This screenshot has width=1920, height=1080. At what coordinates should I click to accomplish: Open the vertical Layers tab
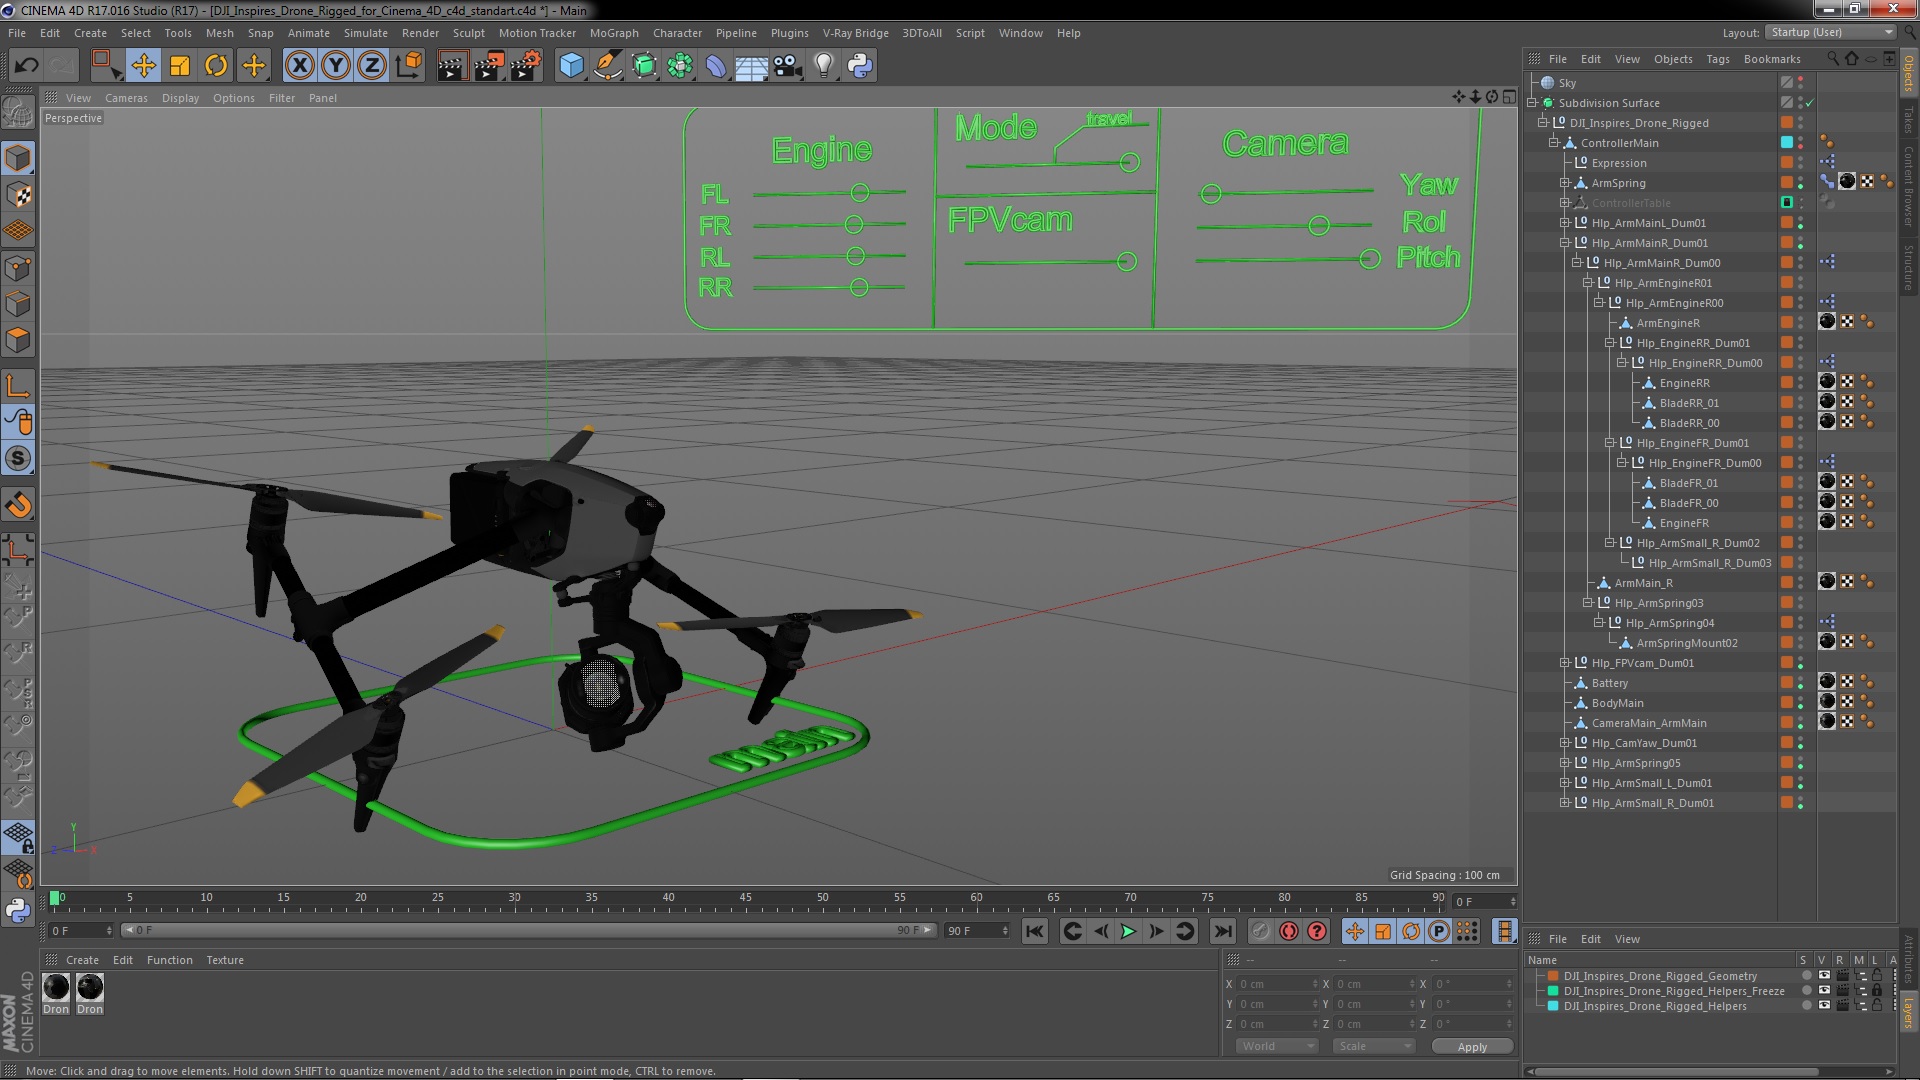pyautogui.click(x=1908, y=1012)
